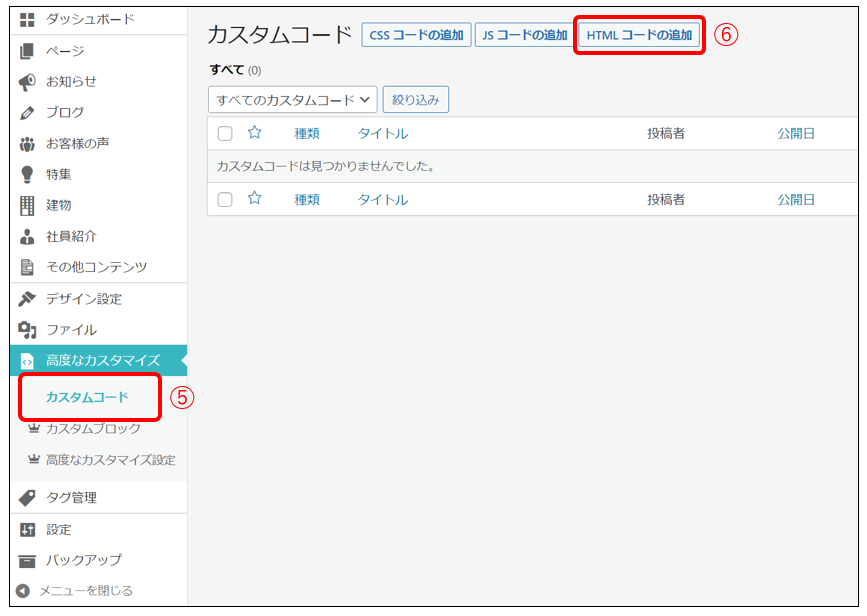Open カスタムブロック submenu item

(93, 429)
